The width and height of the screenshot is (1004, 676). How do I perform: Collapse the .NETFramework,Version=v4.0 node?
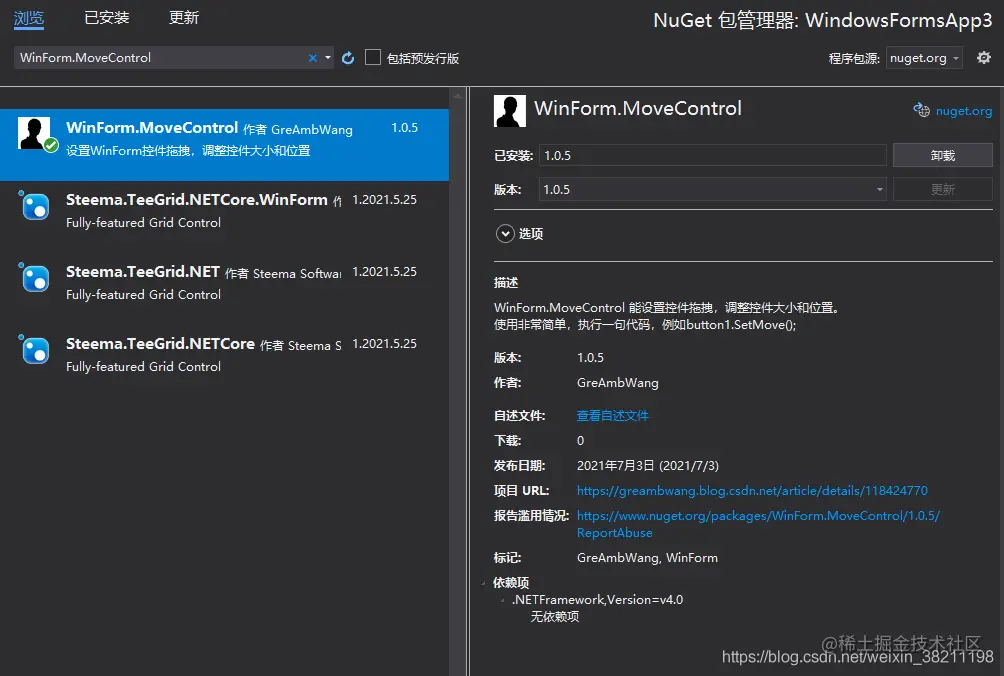pos(503,600)
